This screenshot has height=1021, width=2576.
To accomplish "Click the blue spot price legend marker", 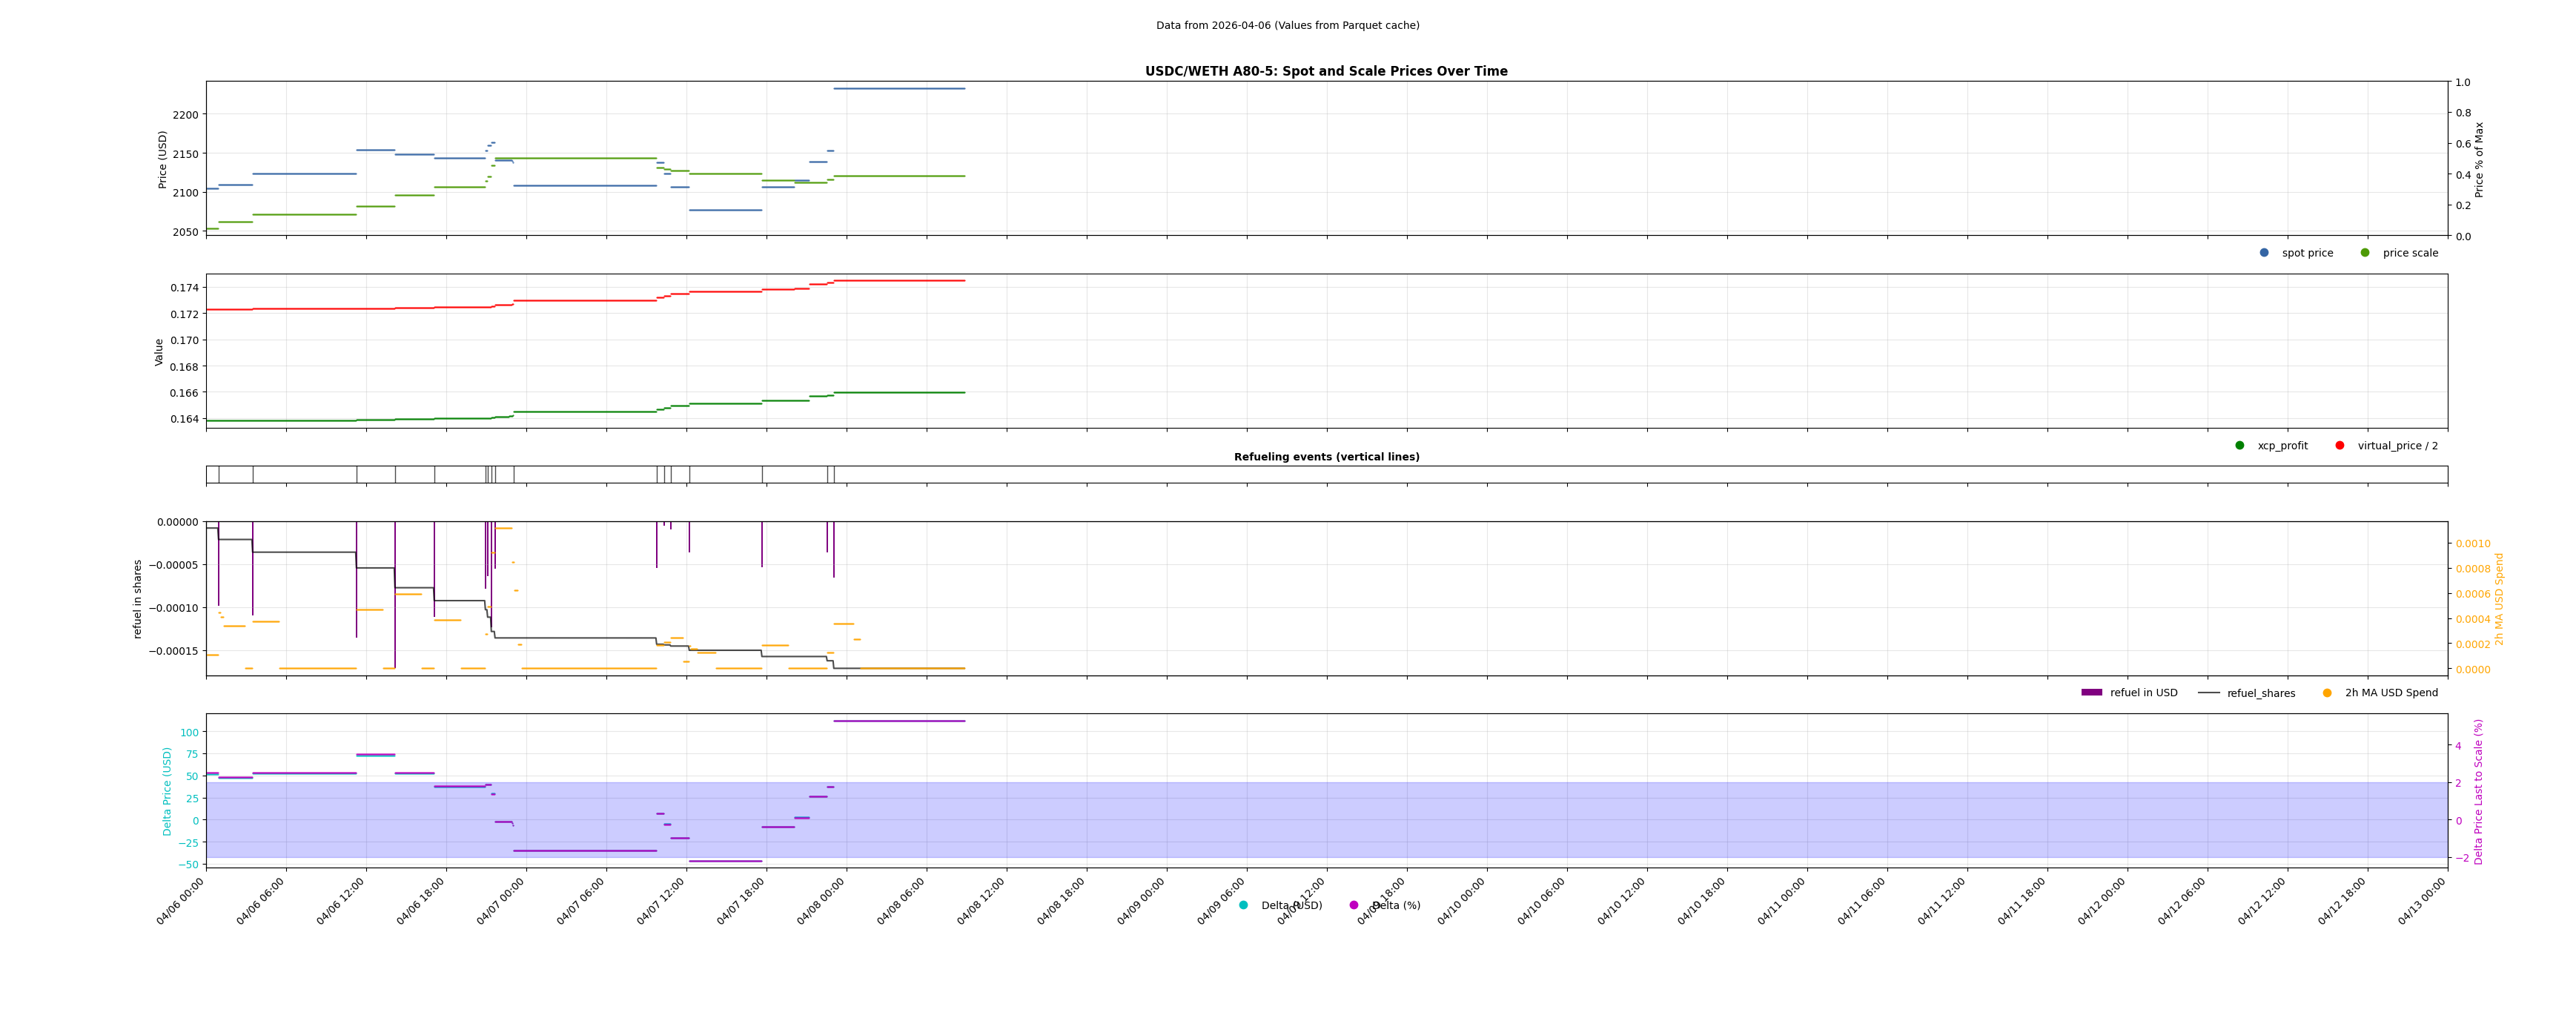I will (x=2264, y=253).
